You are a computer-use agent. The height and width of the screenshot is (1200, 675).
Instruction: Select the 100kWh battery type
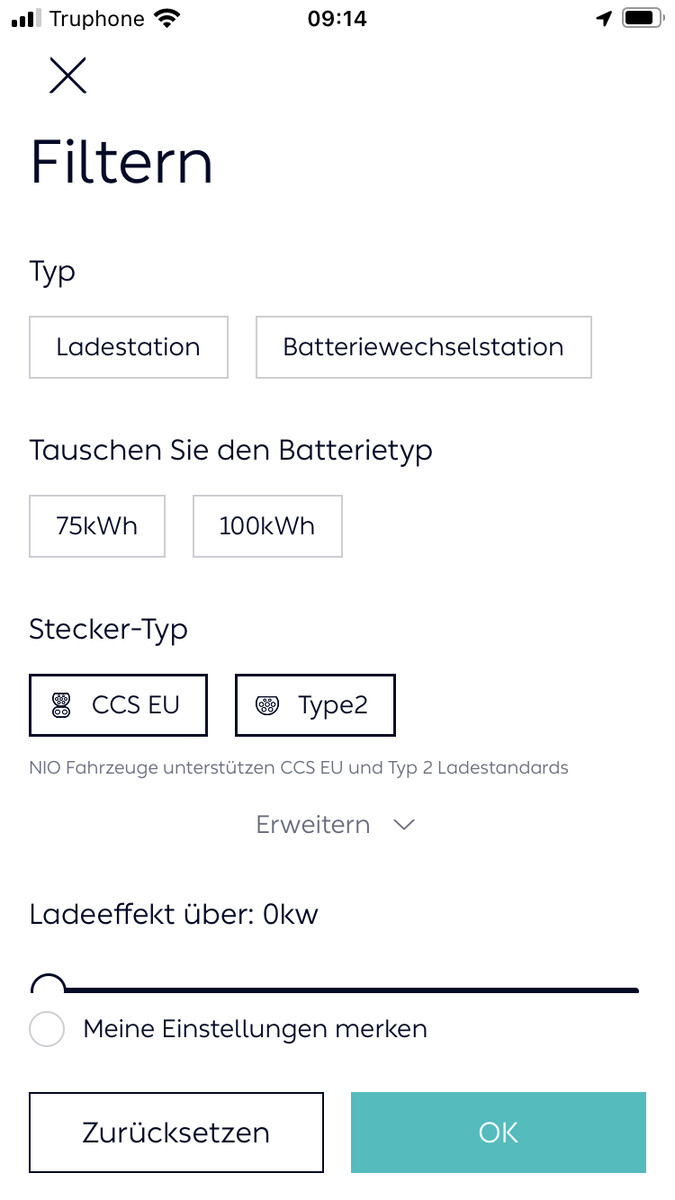(267, 526)
